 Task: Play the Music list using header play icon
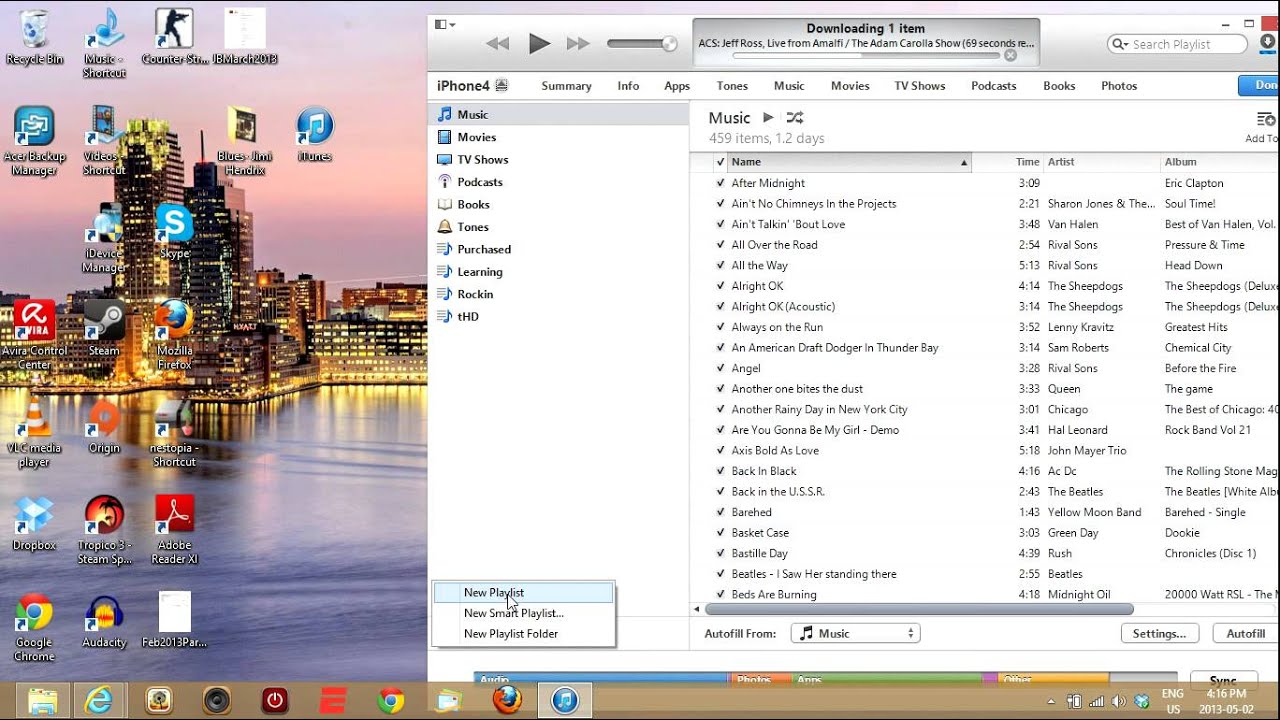(x=768, y=118)
